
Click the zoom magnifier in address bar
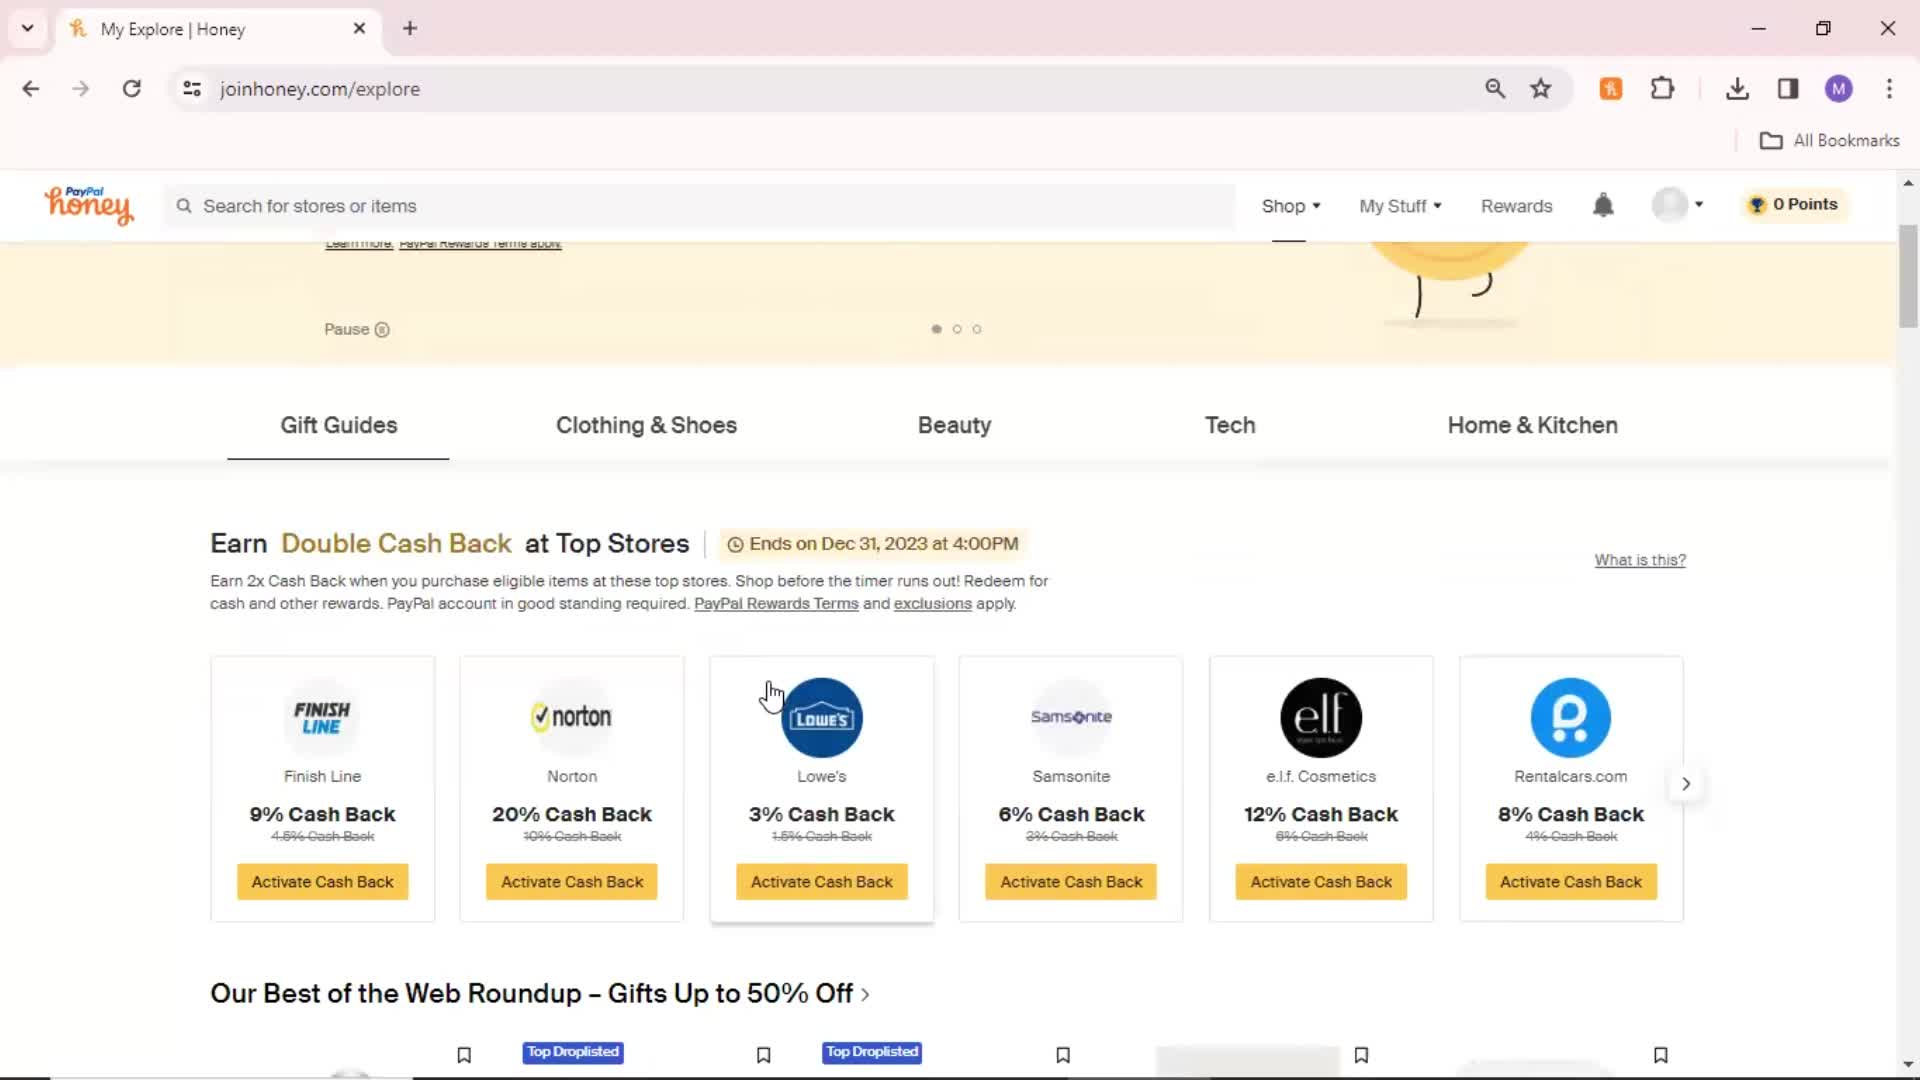tap(1494, 89)
